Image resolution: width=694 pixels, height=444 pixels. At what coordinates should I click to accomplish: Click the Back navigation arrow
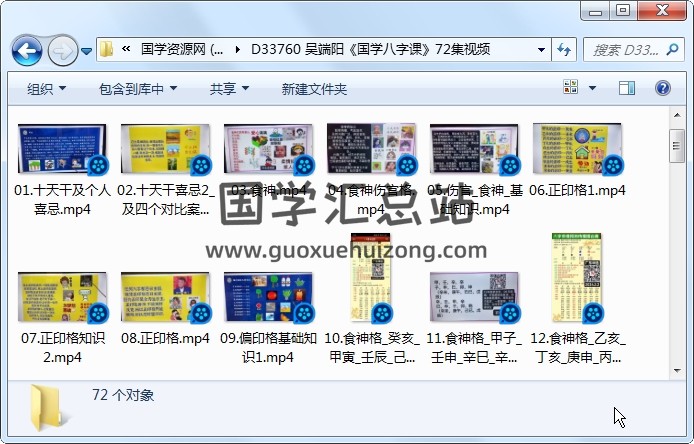tap(27, 50)
